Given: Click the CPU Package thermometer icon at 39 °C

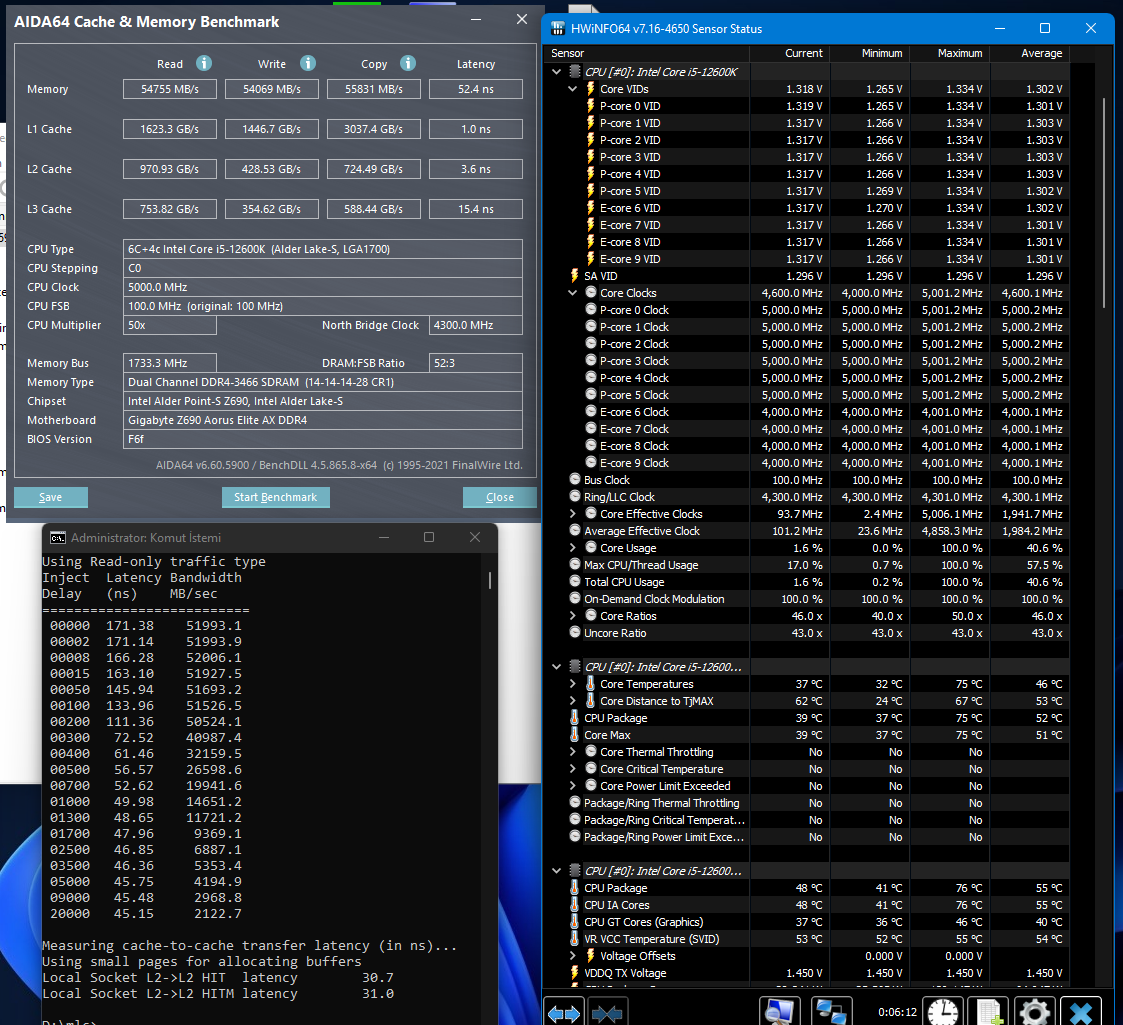Looking at the screenshot, I should 574,718.
